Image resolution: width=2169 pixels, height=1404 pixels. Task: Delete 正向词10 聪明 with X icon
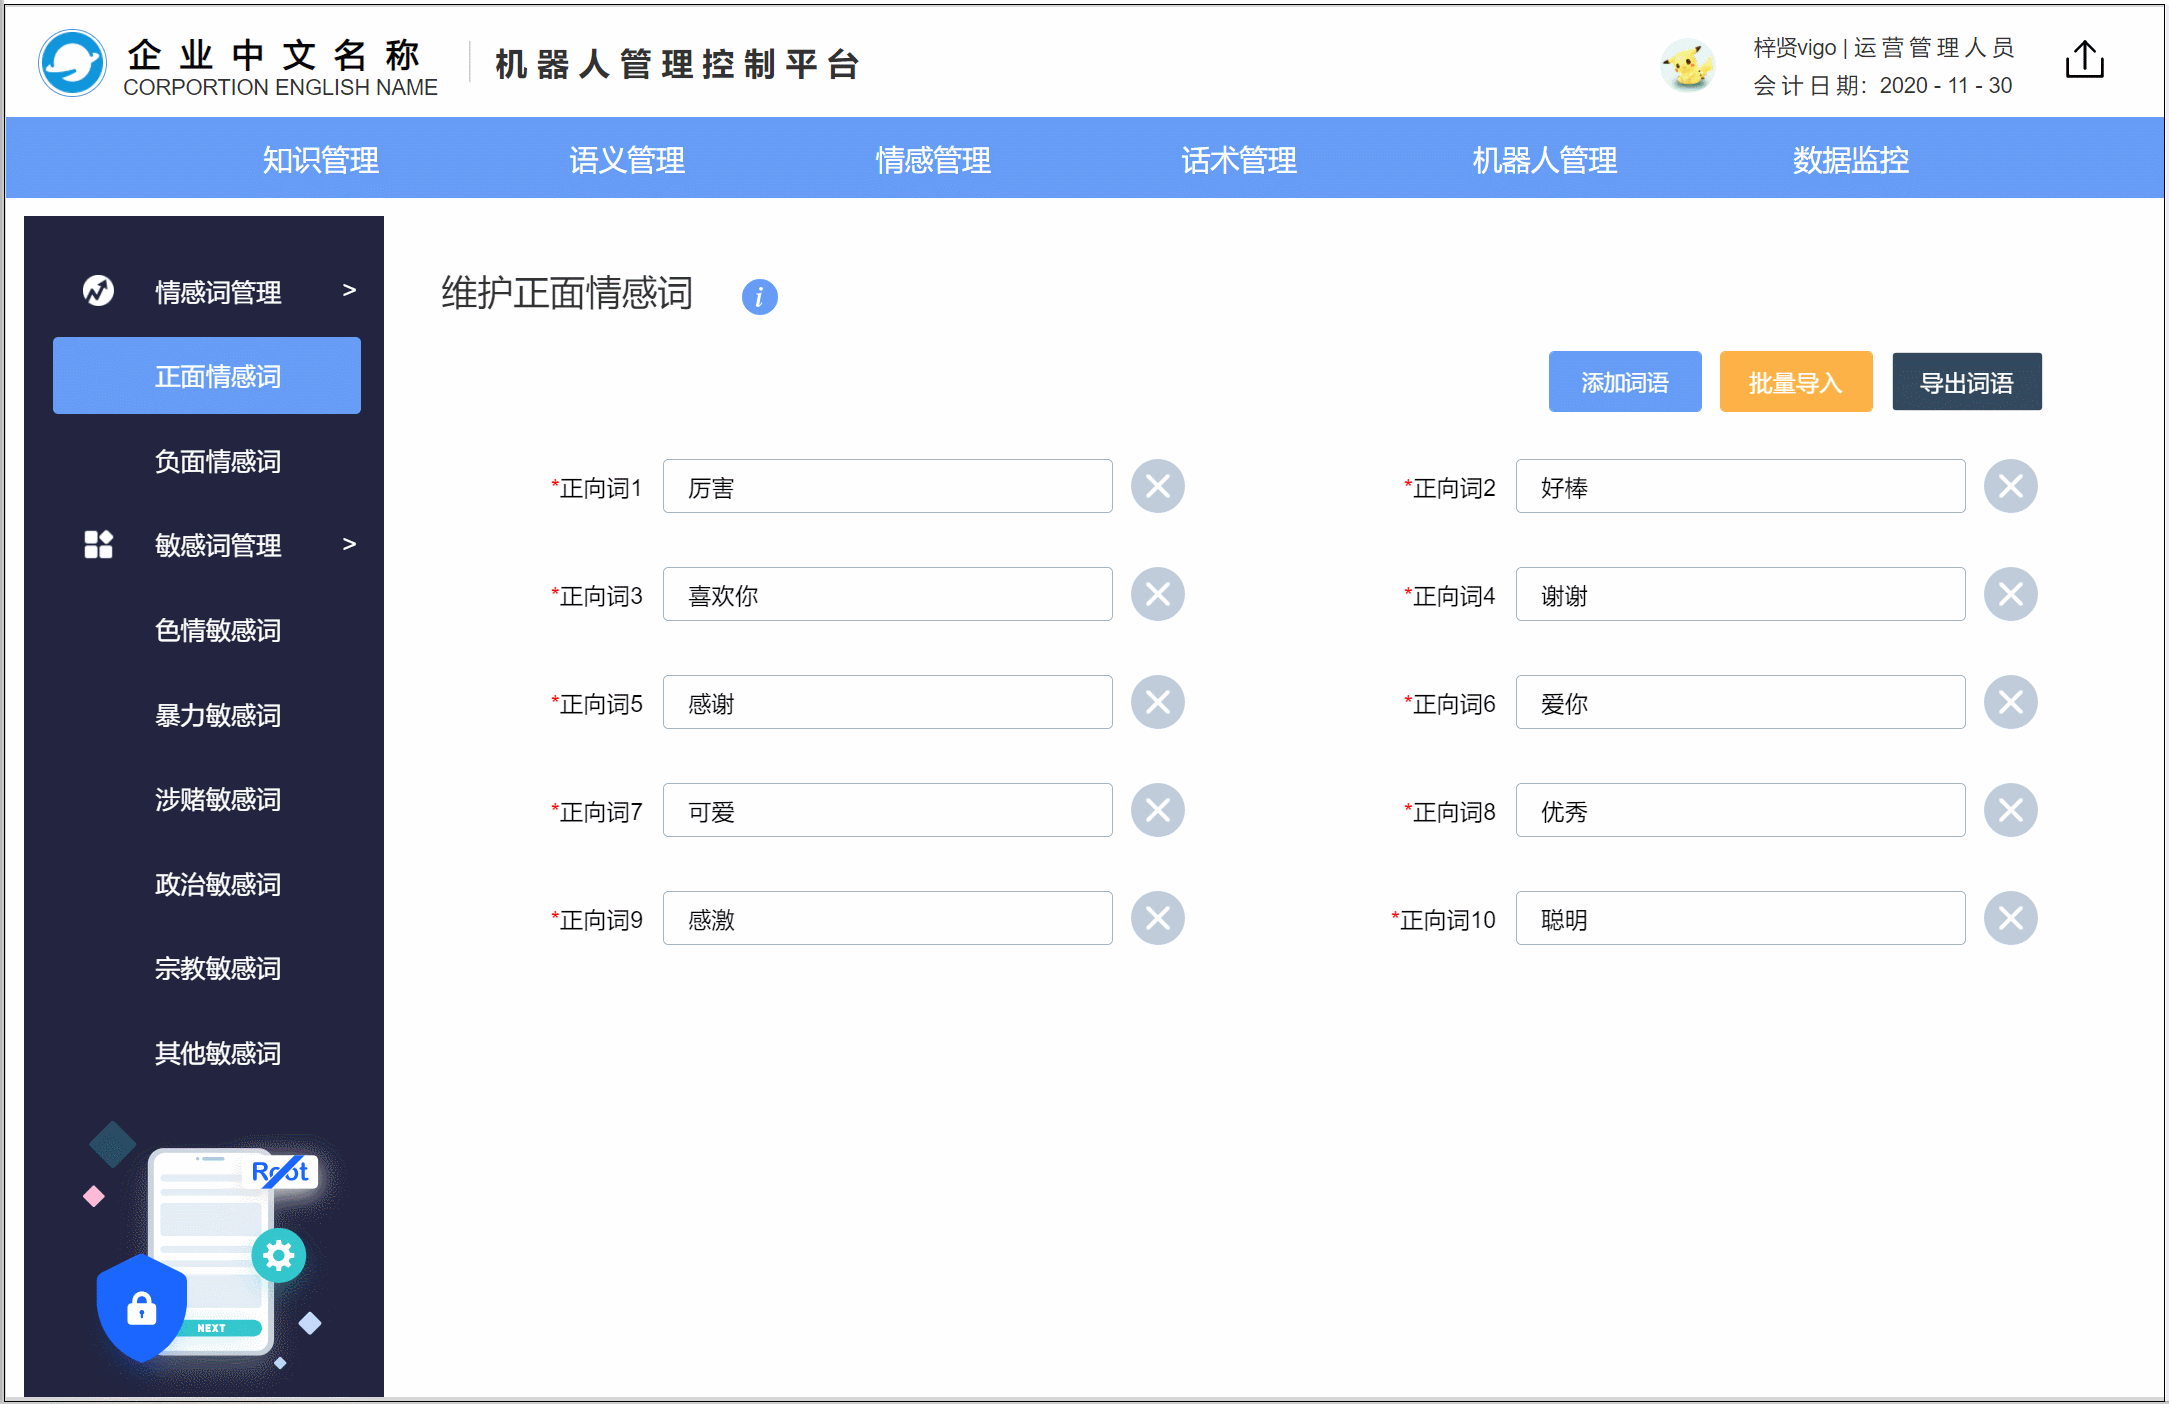pyautogui.click(x=2010, y=919)
